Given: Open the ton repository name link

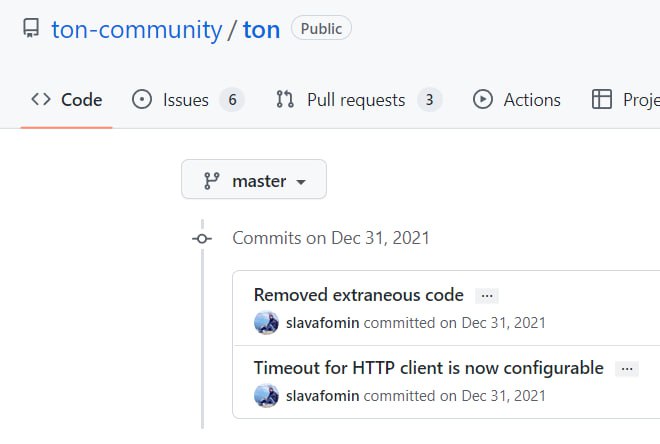Looking at the screenshot, I should click(261, 30).
